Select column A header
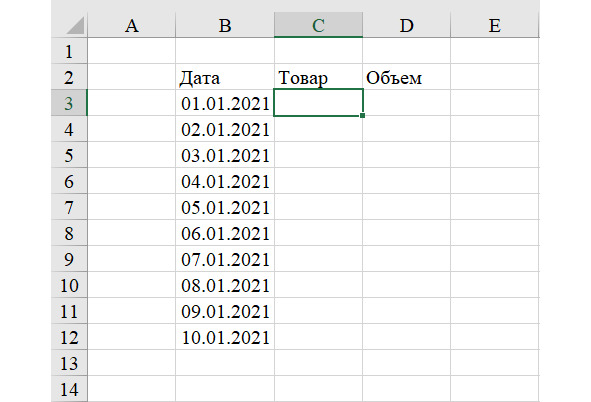 coord(132,25)
